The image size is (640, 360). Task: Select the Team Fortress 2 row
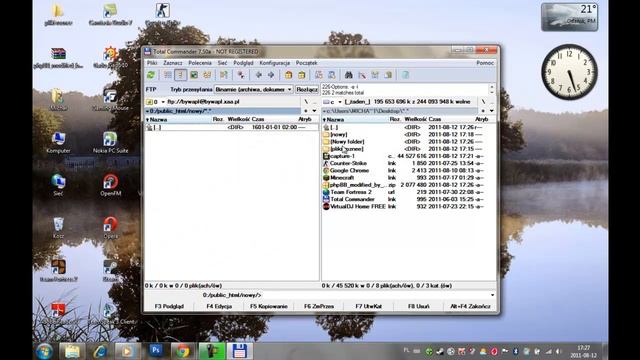coord(409,192)
